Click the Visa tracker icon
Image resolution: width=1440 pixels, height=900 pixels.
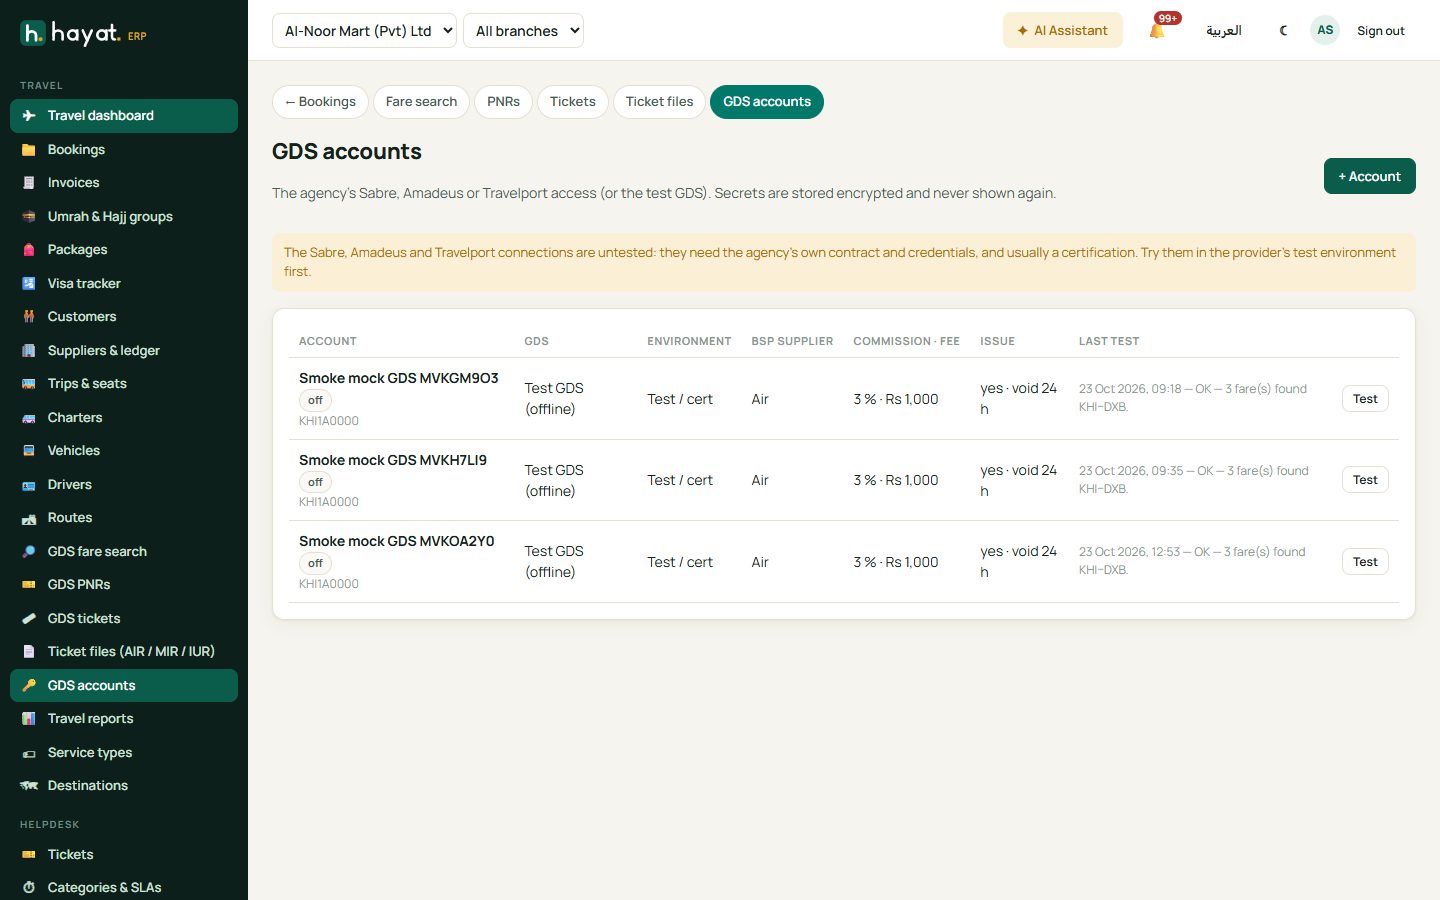29,284
